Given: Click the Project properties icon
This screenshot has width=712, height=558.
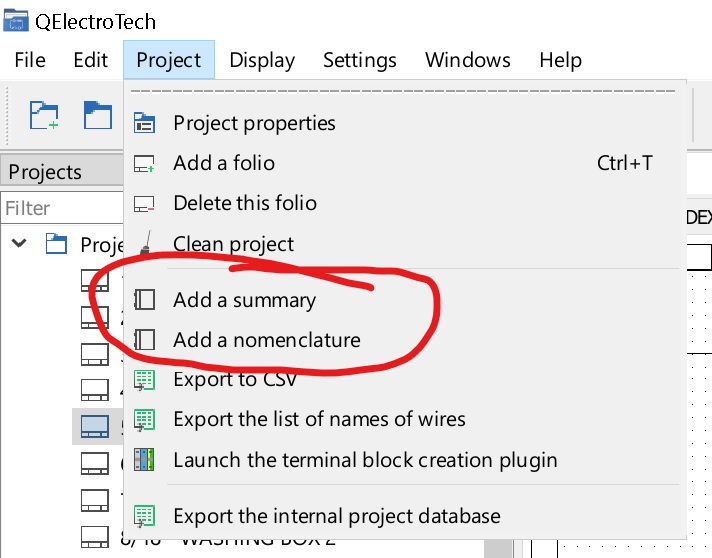Looking at the screenshot, I should click(145, 124).
